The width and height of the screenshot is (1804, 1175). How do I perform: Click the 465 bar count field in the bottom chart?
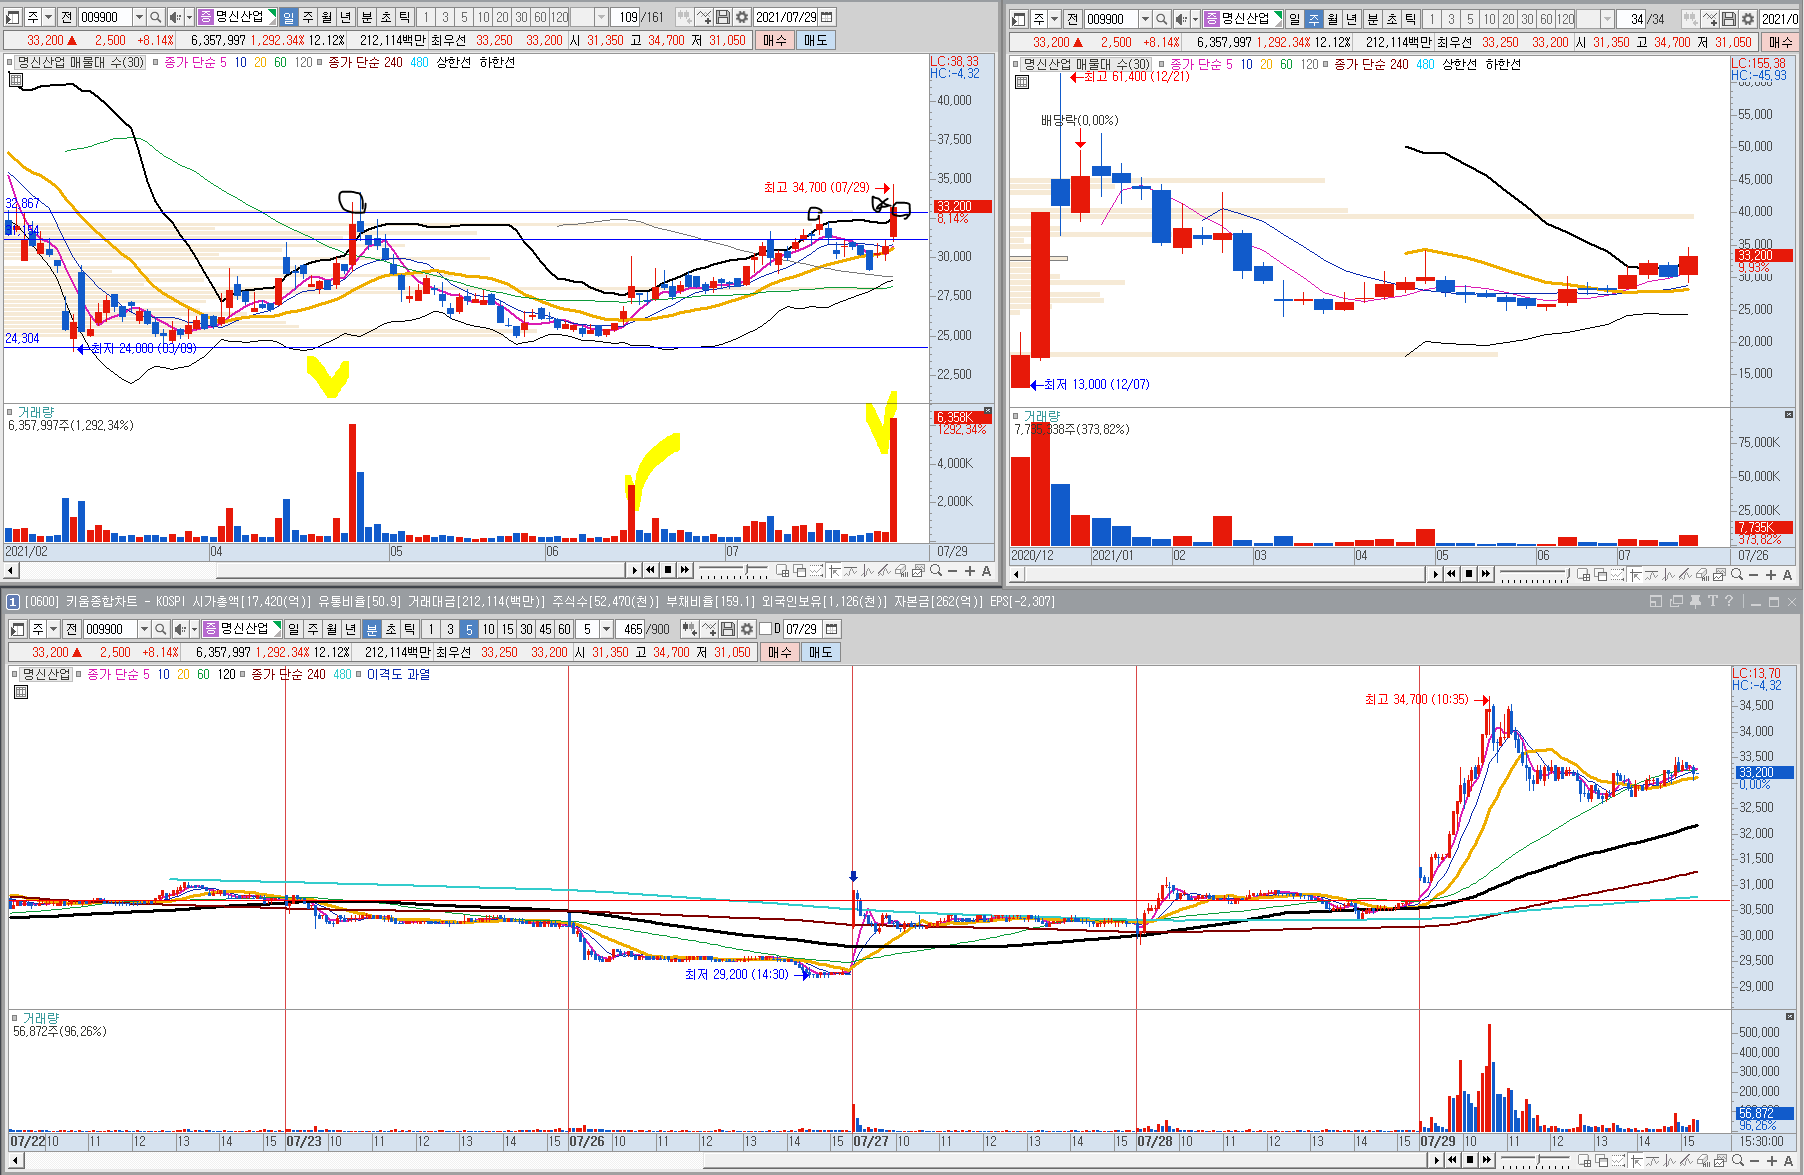click(632, 629)
